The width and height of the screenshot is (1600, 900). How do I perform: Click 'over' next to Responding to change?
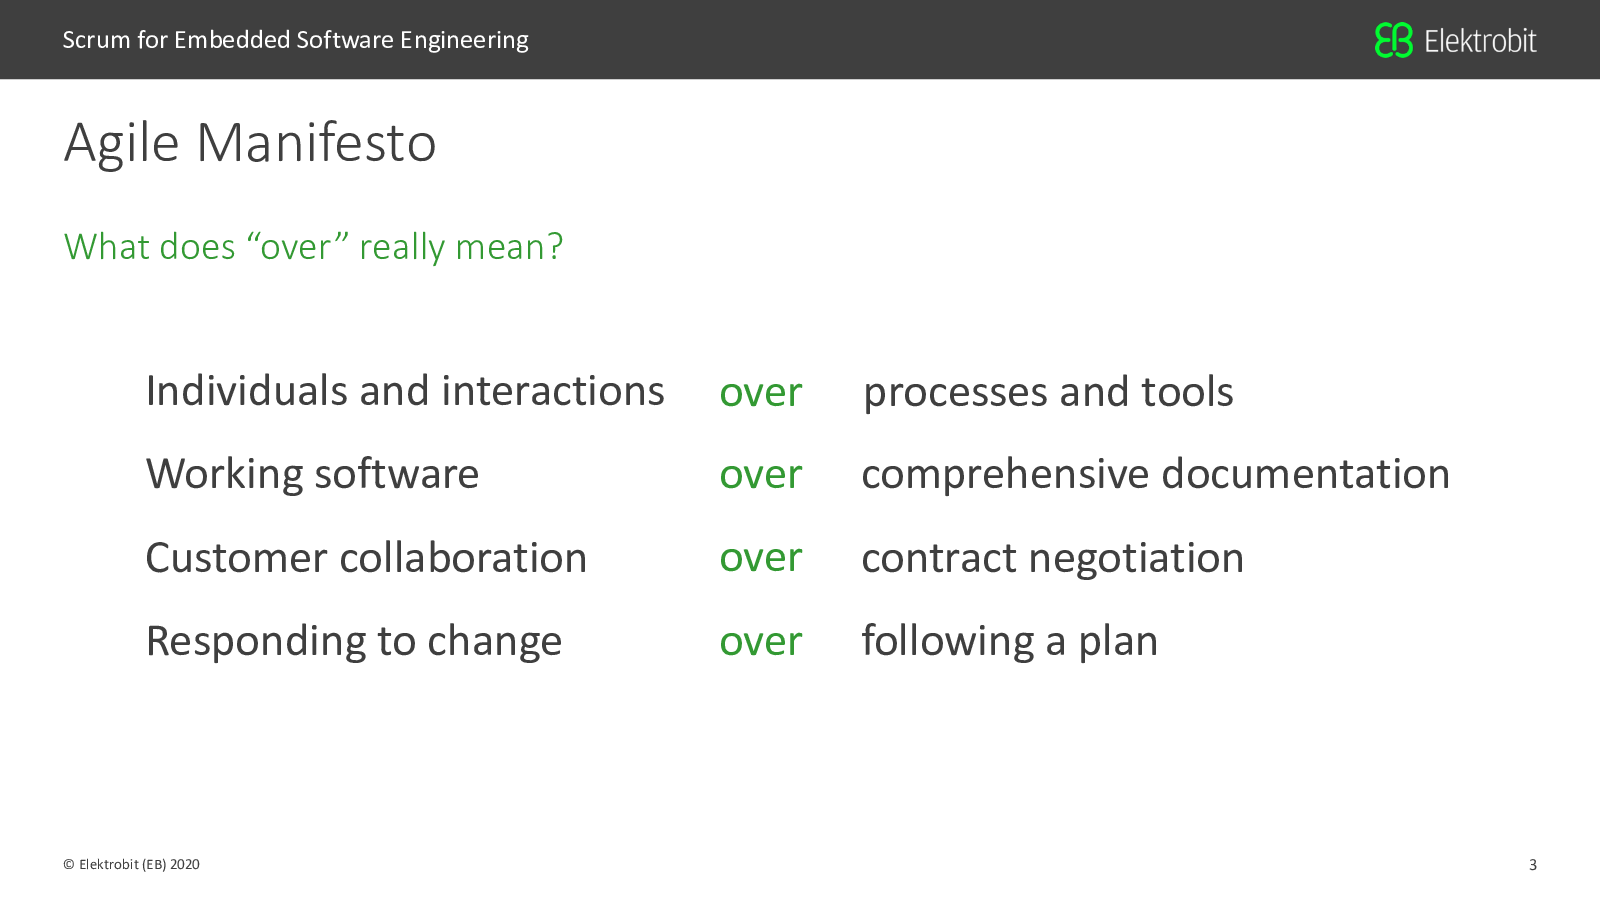761,642
